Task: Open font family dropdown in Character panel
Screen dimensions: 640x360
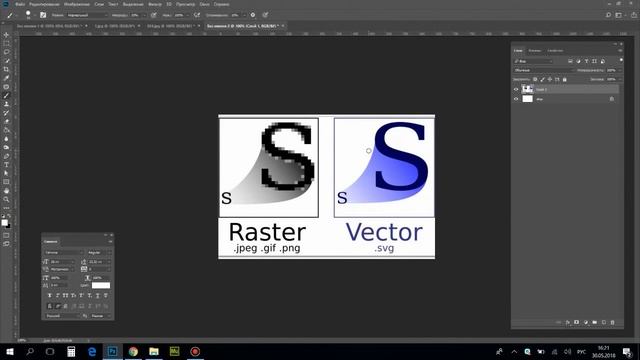Action: coord(64,253)
